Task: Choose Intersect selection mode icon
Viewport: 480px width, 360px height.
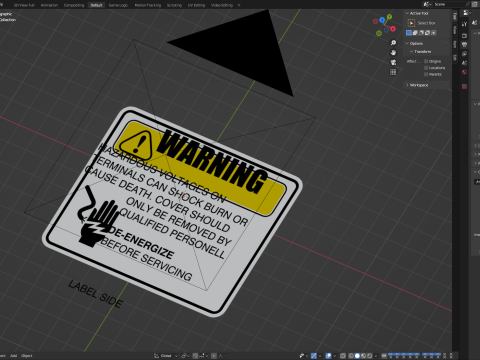Action: (433, 33)
